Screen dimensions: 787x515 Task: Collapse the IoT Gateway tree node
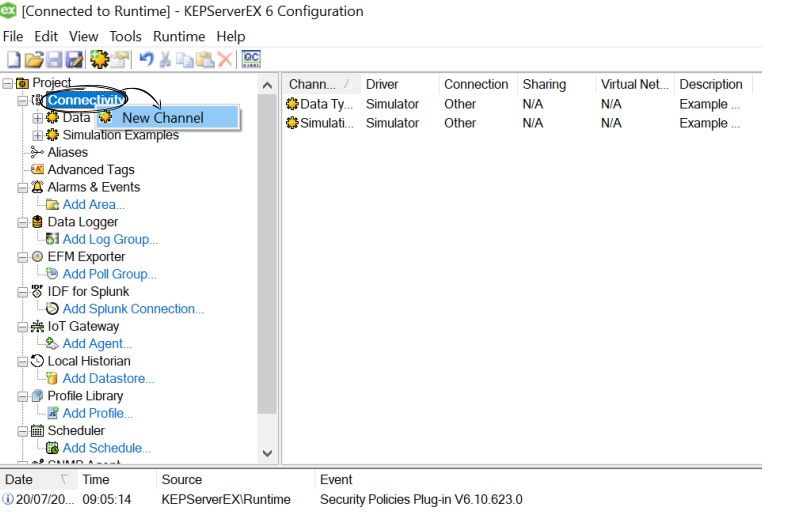[23, 326]
